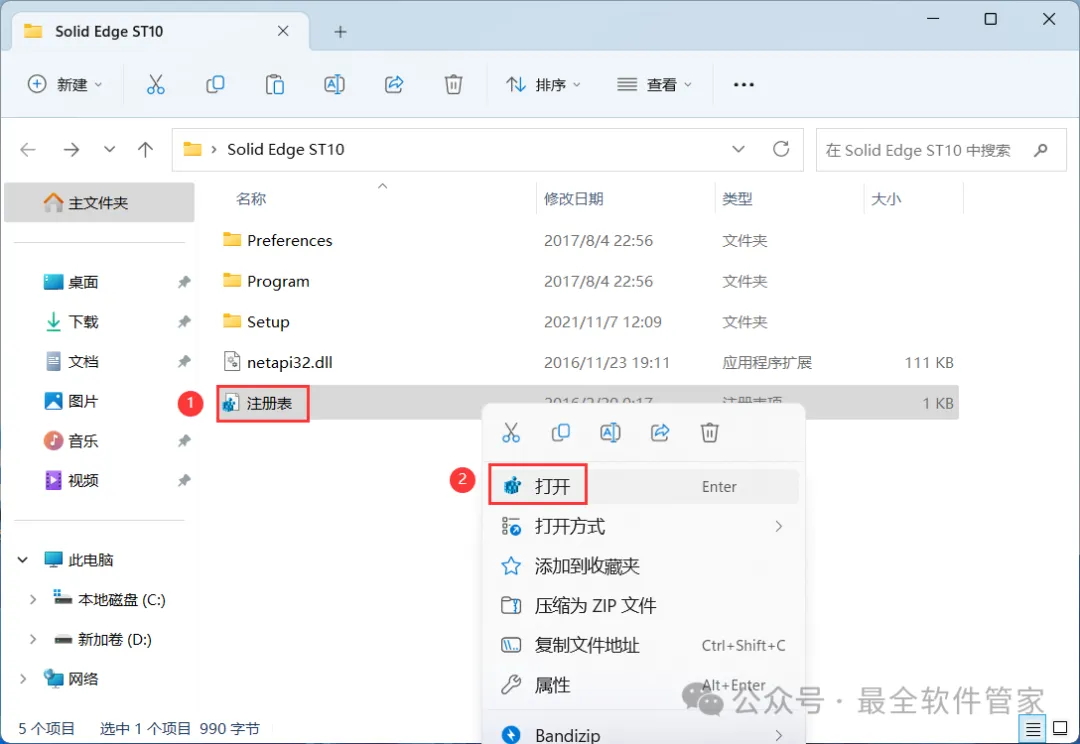Viewport: 1080px width, 744px height.
Task: Click the search magnifier icon
Action: tap(1041, 150)
